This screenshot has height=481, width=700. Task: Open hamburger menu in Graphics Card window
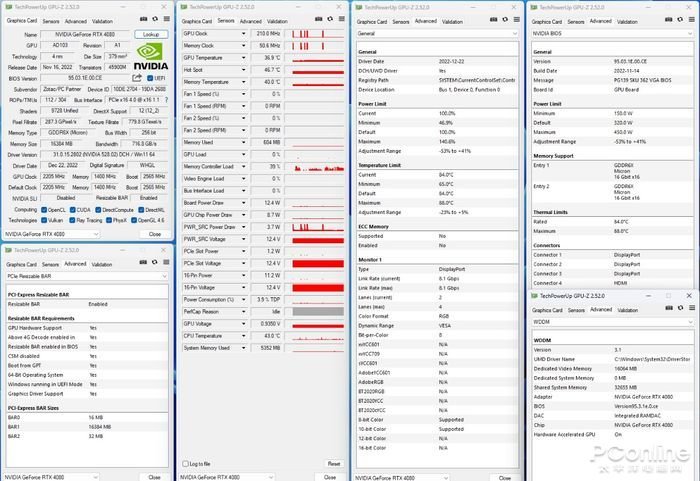coord(167,19)
